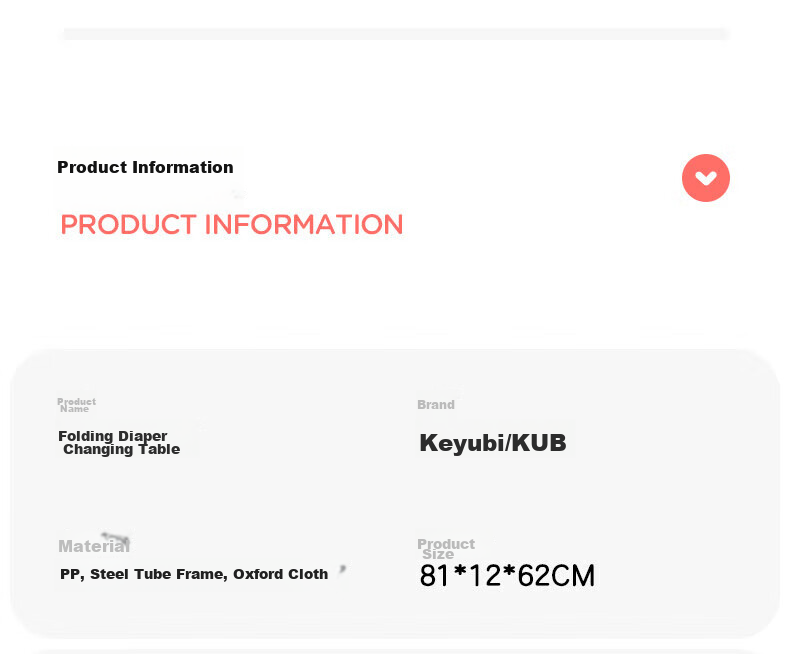Screen dimensions: 790x654
Task: Click the grey bar at page top
Action: (396, 34)
